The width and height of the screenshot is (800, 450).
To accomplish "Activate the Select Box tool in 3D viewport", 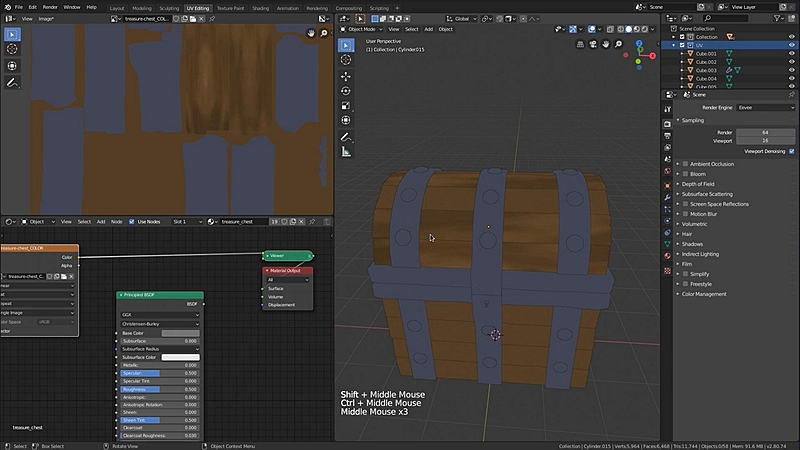I will tap(346, 45).
